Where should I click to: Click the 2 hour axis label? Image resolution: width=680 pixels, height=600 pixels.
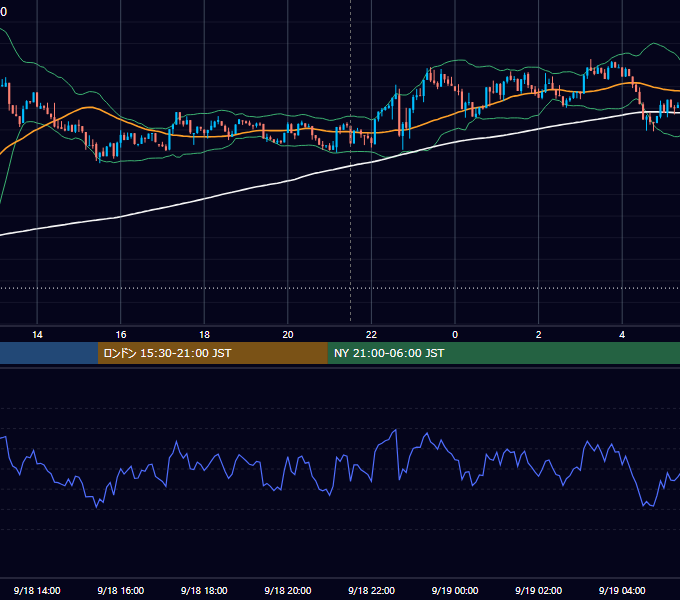tap(539, 335)
